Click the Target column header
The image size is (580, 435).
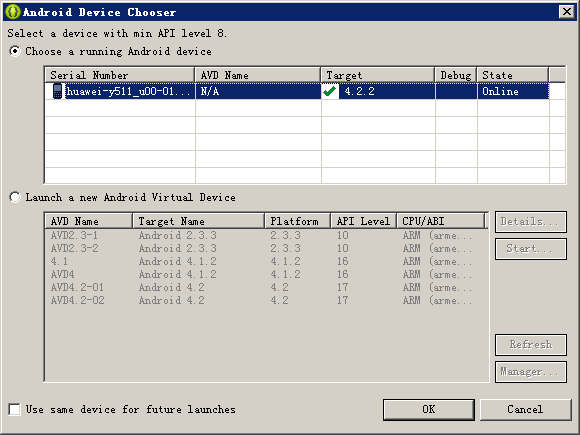(x=378, y=75)
